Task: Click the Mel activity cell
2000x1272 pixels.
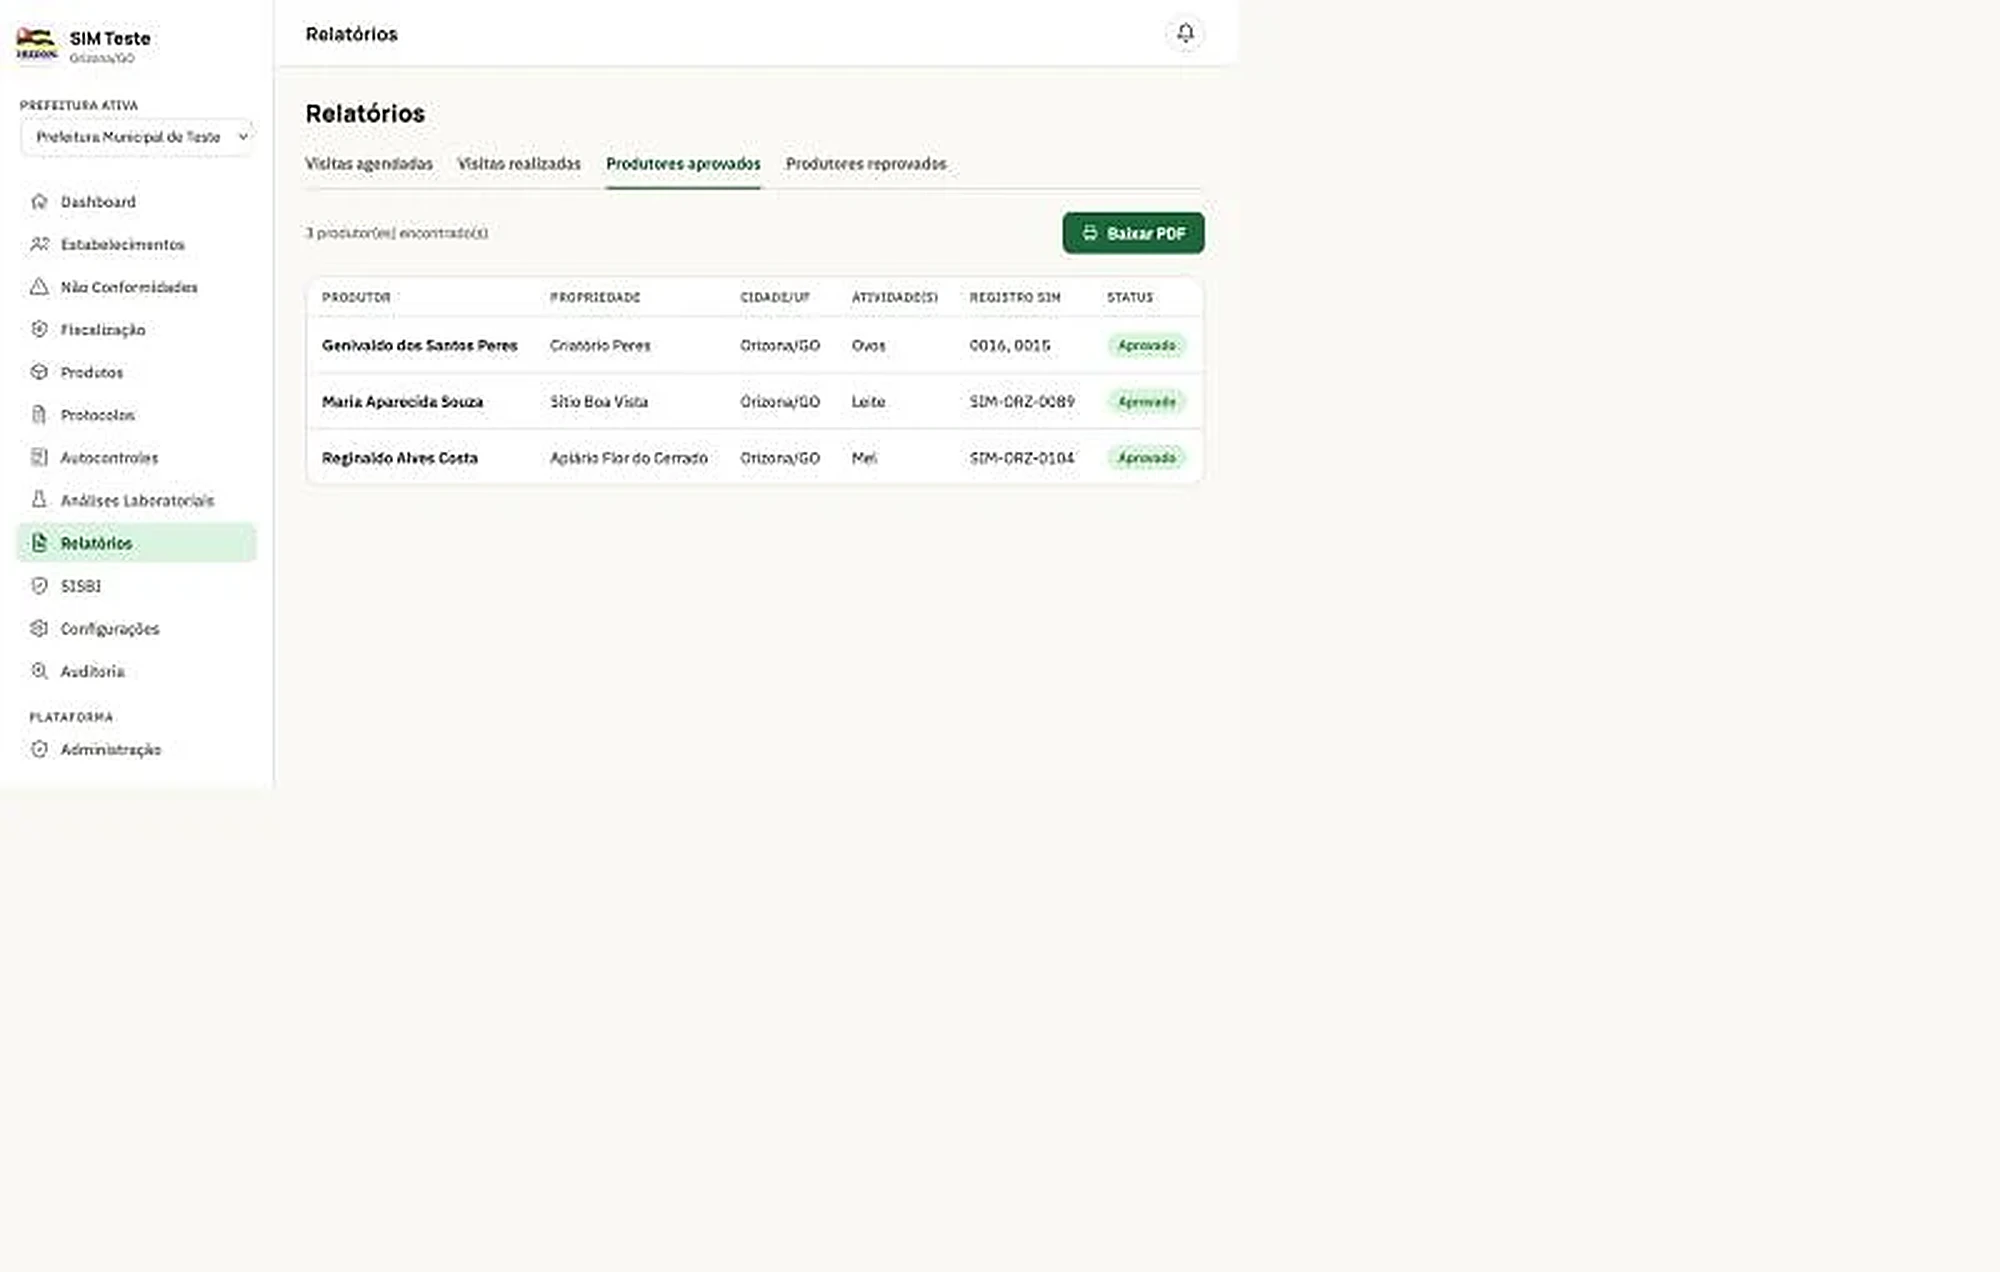Action: pyautogui.click(x=864, y=458)
